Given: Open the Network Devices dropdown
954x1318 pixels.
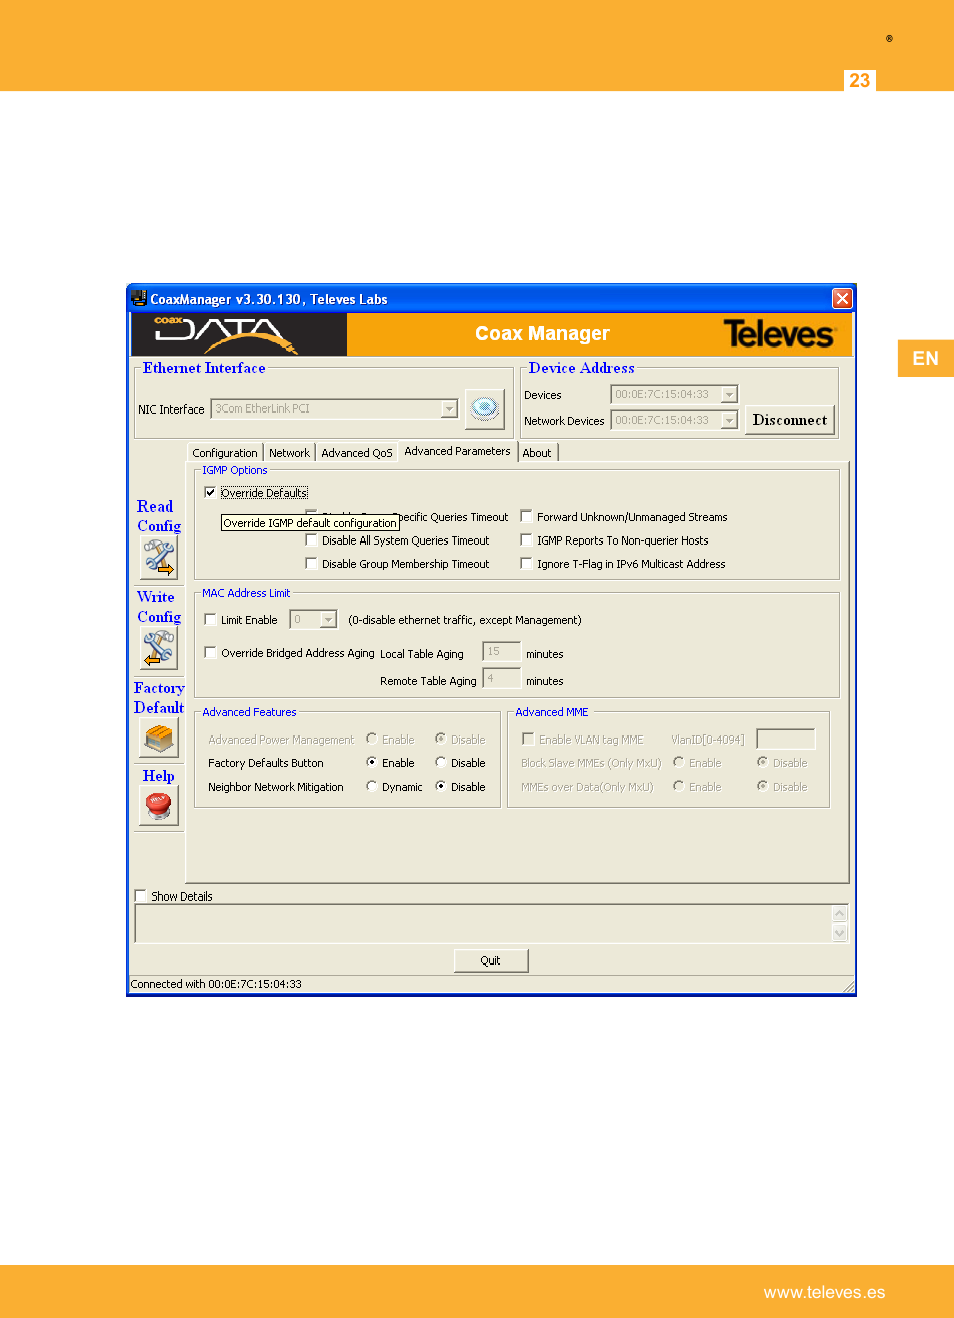Looking at the screenshot, I should (x=729, y=420).
